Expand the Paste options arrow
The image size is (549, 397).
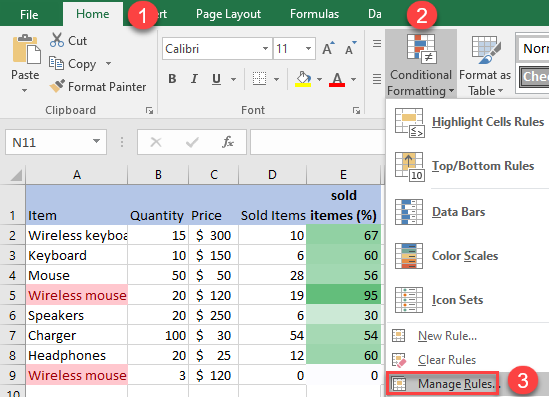point(24,90)
